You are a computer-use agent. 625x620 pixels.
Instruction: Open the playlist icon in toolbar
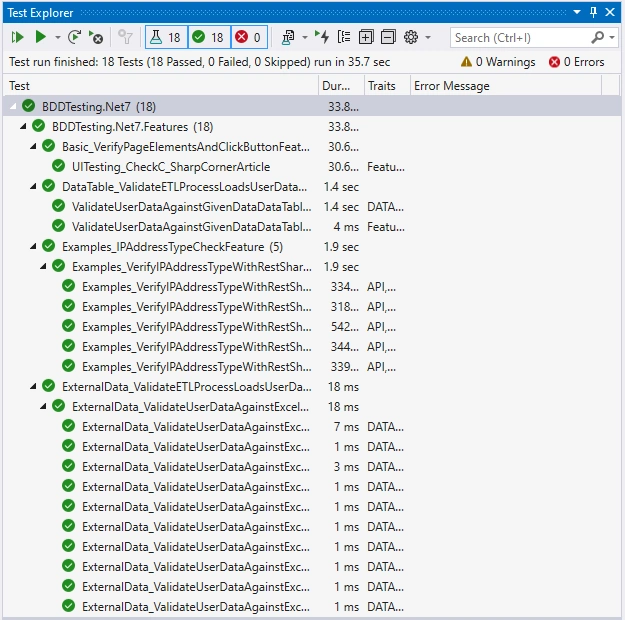(x=288, y=37)
